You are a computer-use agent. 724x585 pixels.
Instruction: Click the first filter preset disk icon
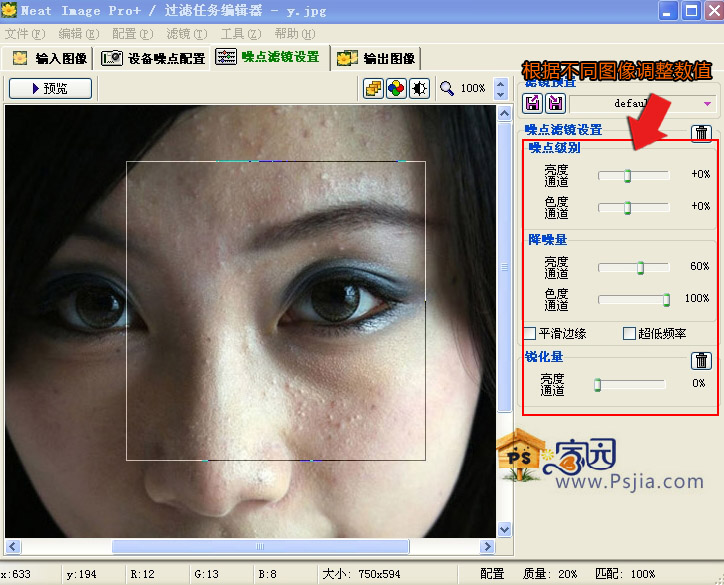pyautogui.click(x=533, y=103)
